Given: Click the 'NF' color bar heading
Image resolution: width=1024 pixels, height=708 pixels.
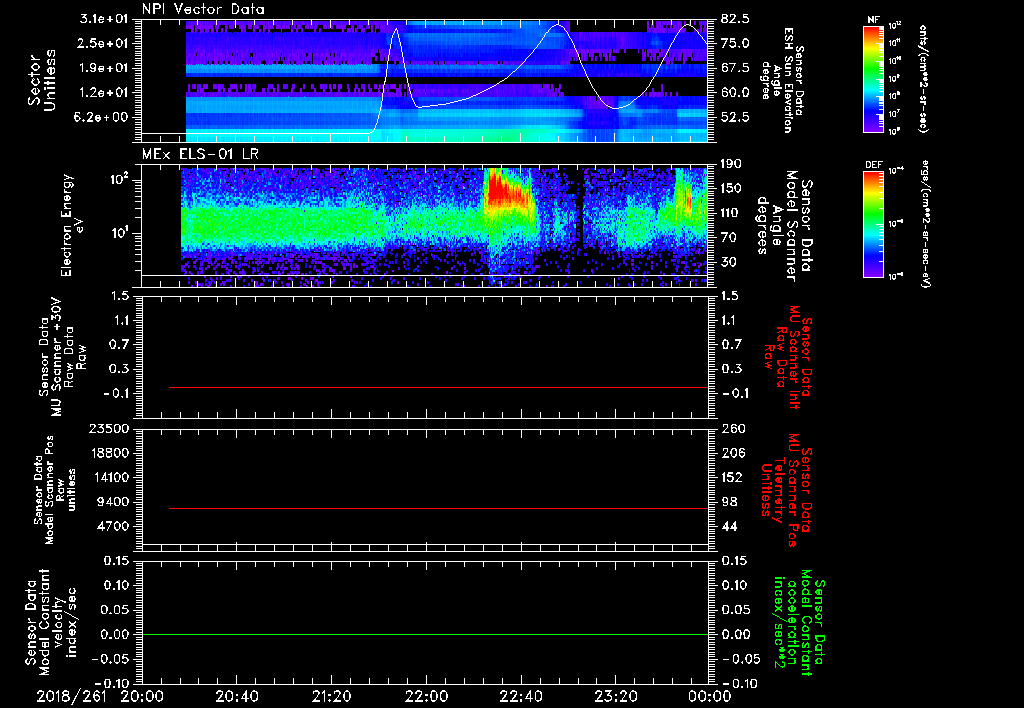Looking at the screenshot, I should click(x=873, y=20).
